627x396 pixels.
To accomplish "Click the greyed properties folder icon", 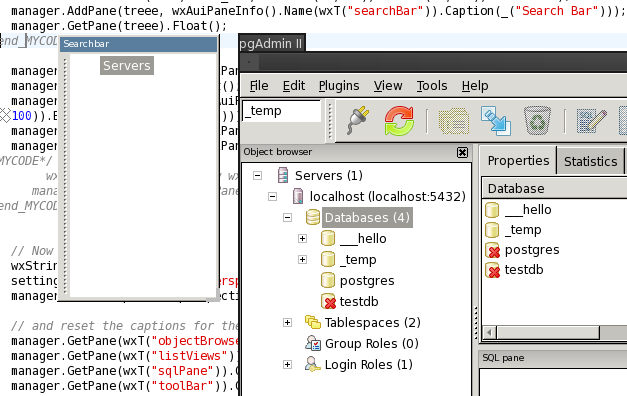I will (453, 121).
